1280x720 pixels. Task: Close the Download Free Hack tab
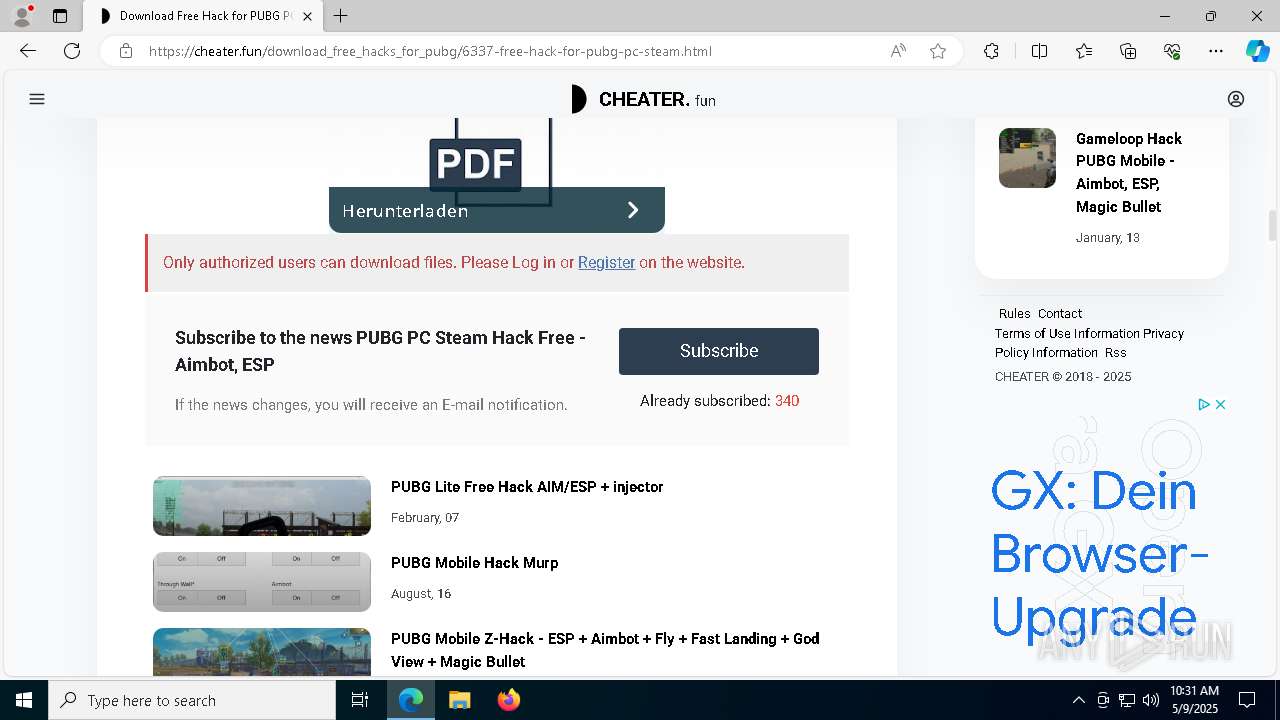coord(308,16)
